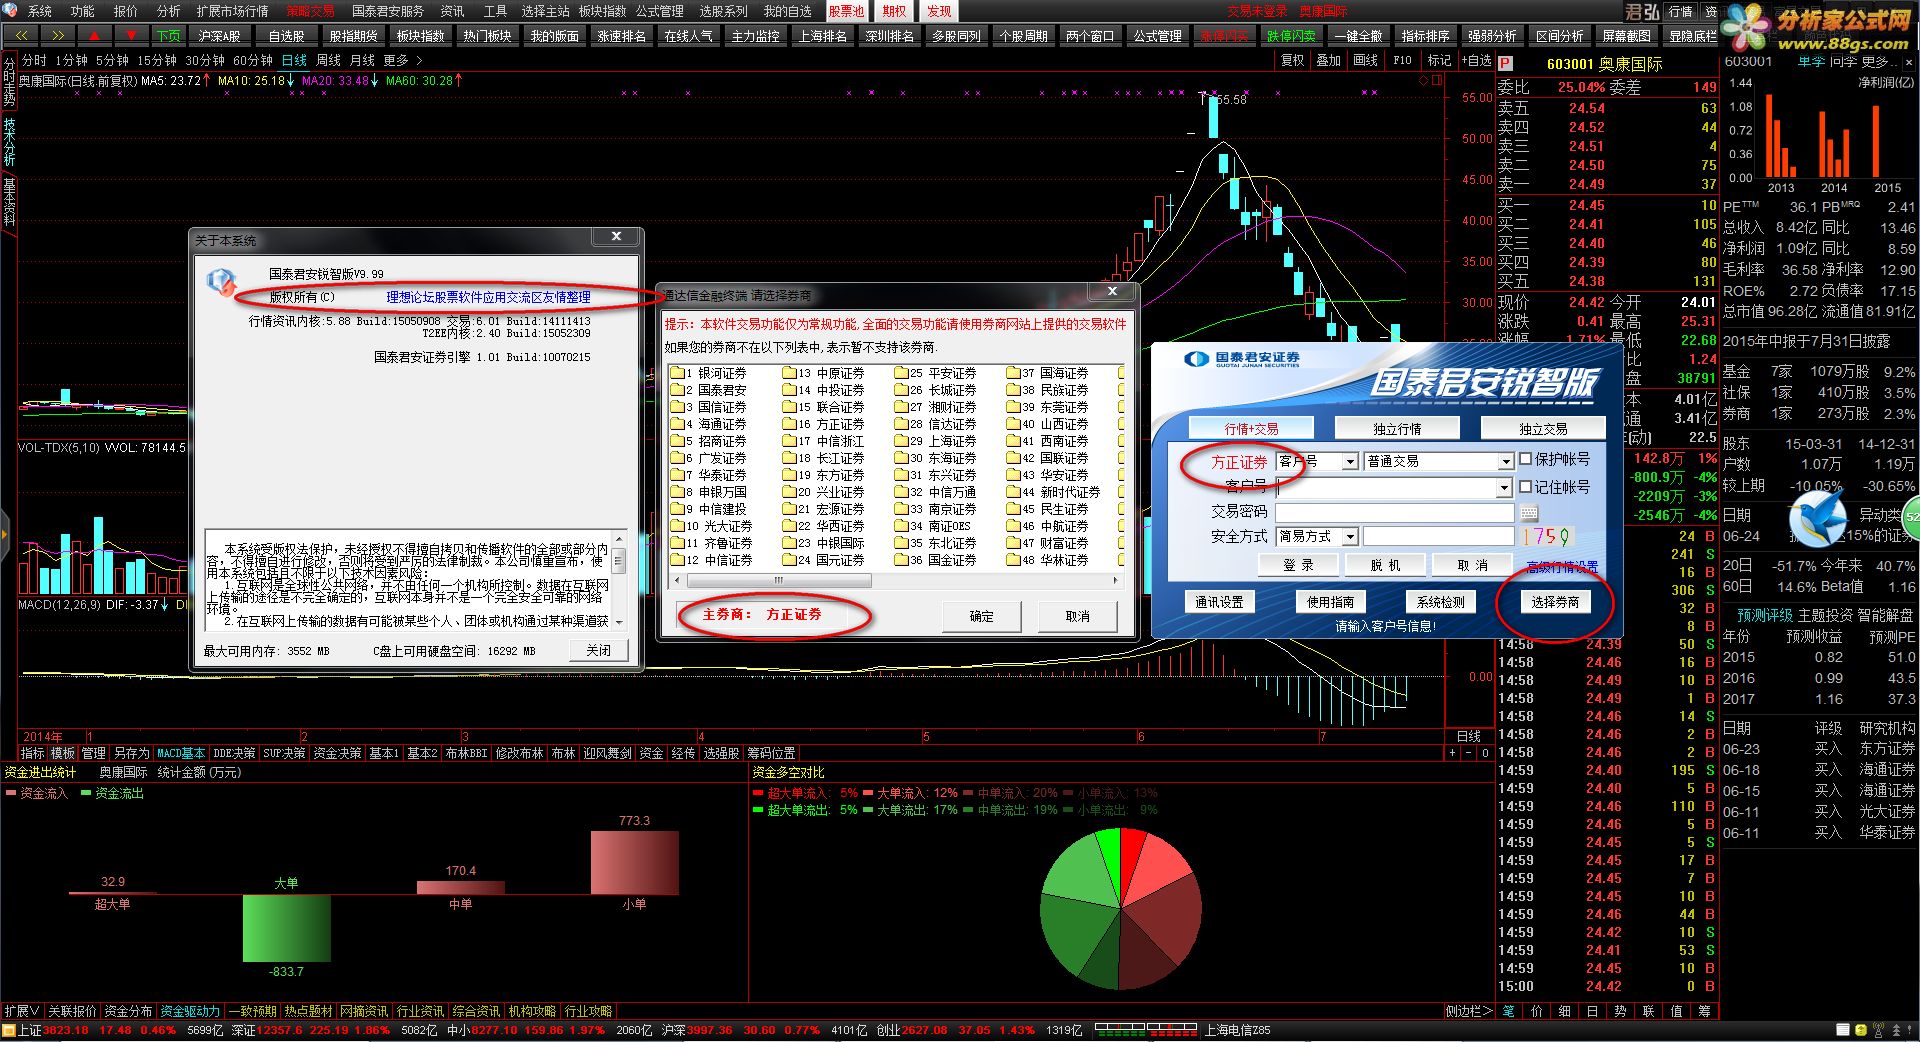Click folder icon for 国海证券
Image resolution: width=1920 pixels, height=1042 pixels.
coord(1014,373)
